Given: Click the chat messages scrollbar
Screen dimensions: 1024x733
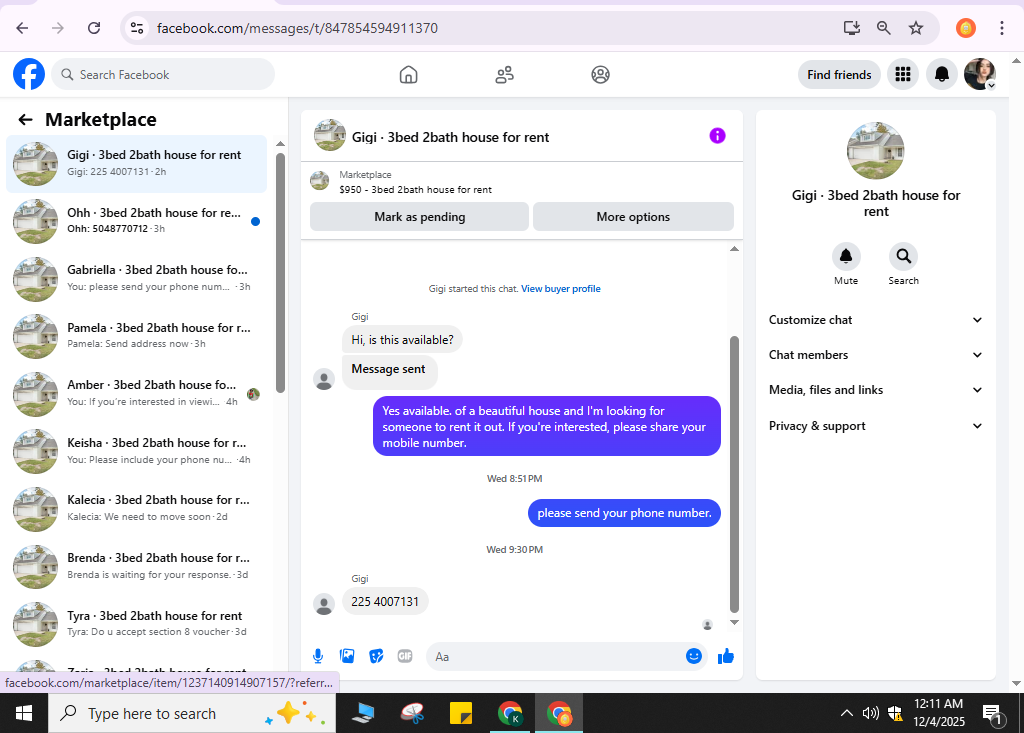Looking at the screenshot, I should click(734, 474).
